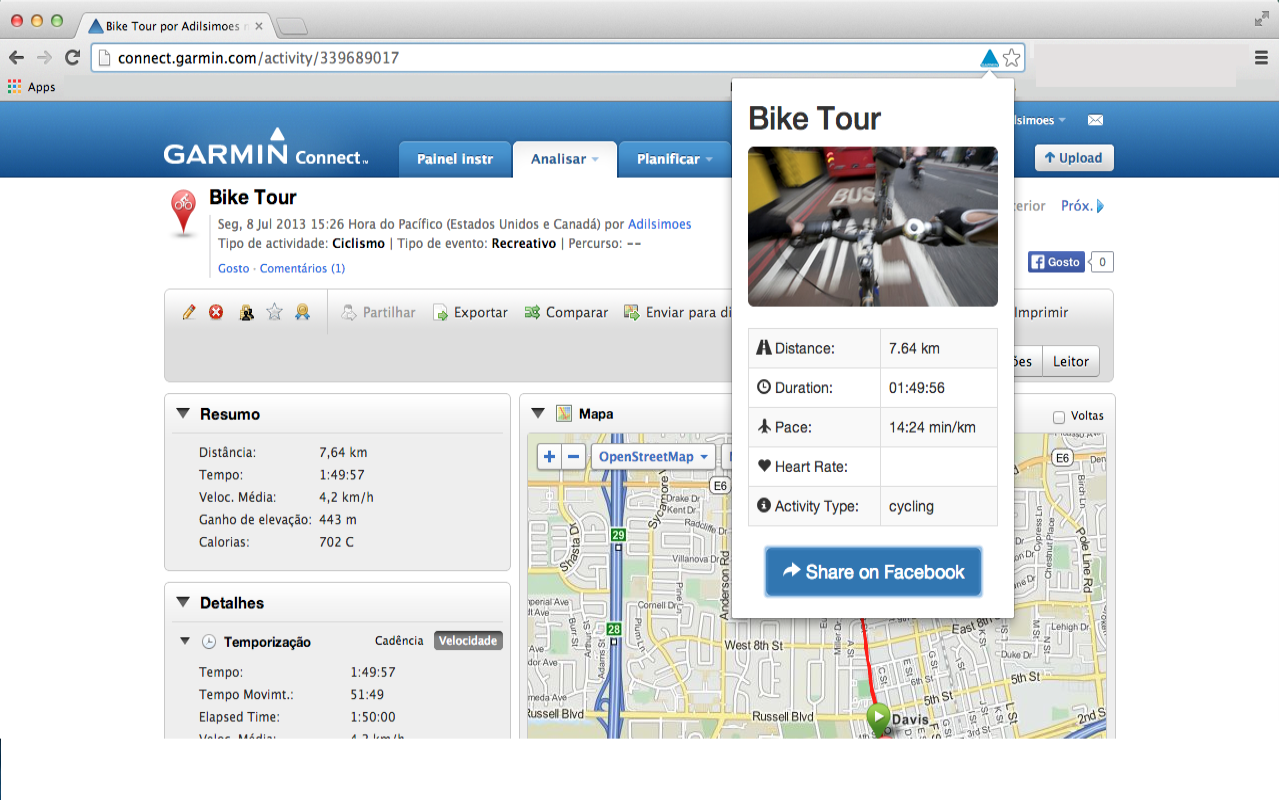The height and width of the screenshot is (800, 1280).
Task: Click the Gosto link under activity details
Action: [234, 268]
